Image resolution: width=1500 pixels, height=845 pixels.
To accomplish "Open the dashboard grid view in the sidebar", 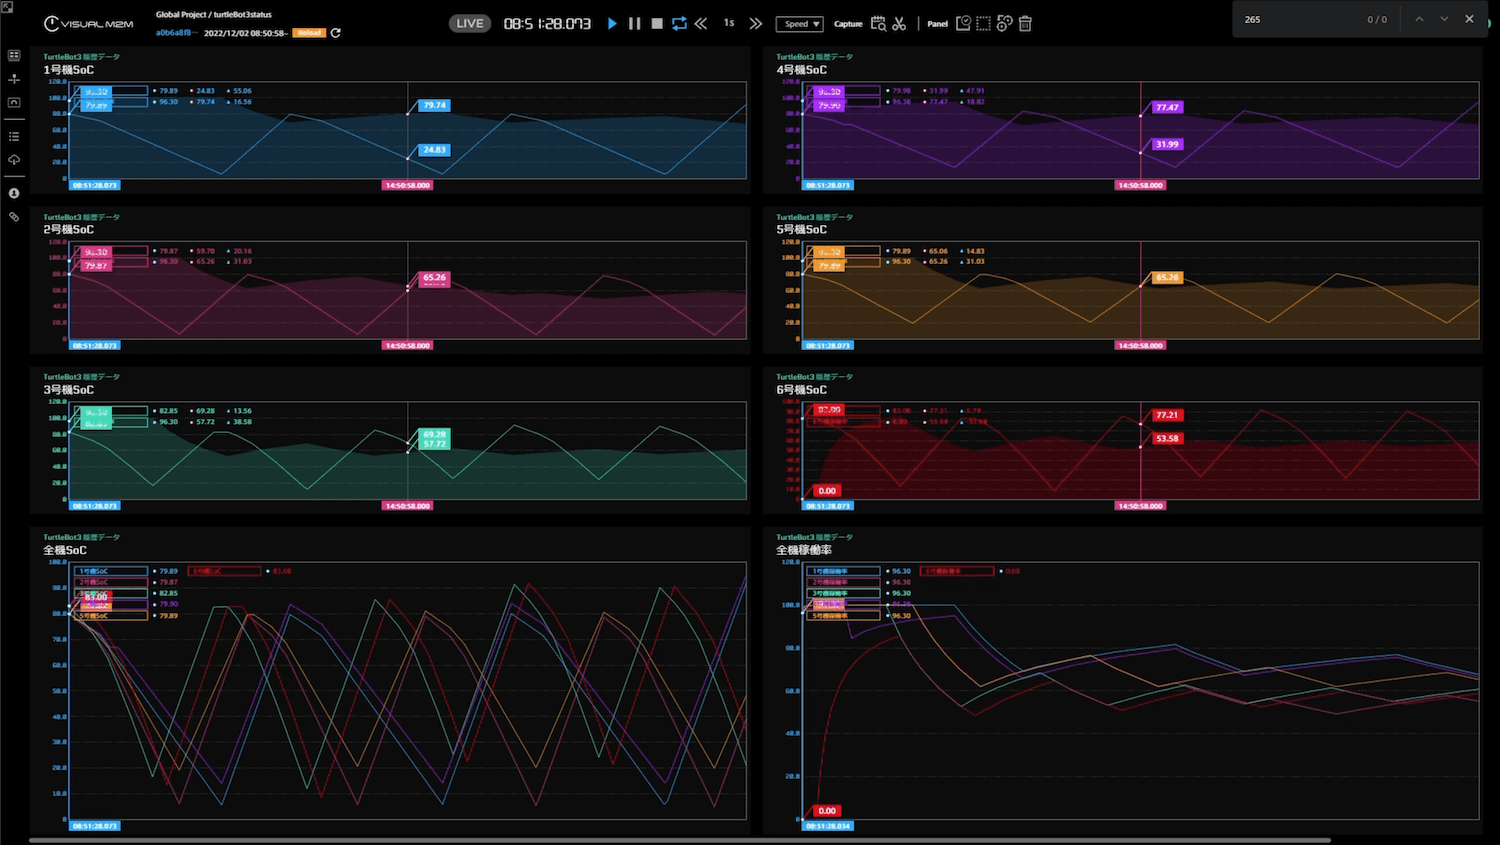I will click(14, 56).
